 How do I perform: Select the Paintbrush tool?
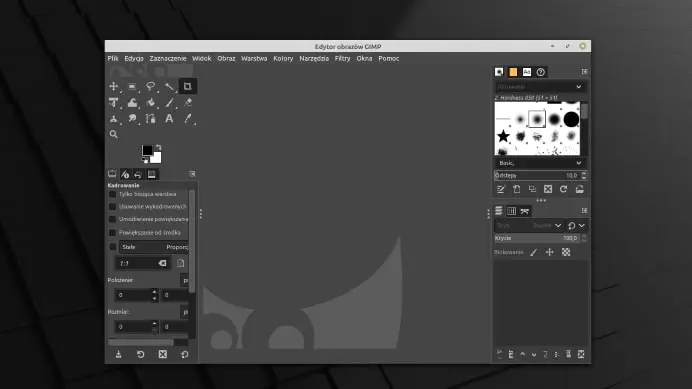coord(169,103)
